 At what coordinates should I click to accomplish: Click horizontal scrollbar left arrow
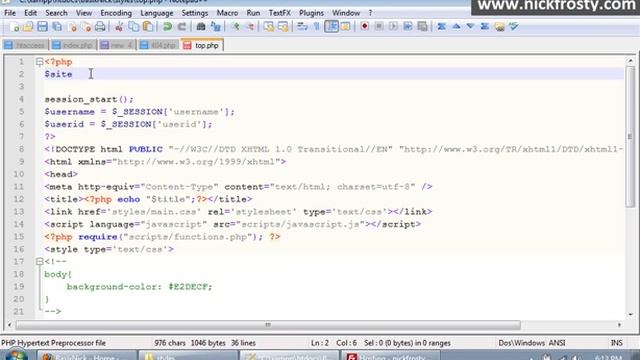(x=9, y=325)
